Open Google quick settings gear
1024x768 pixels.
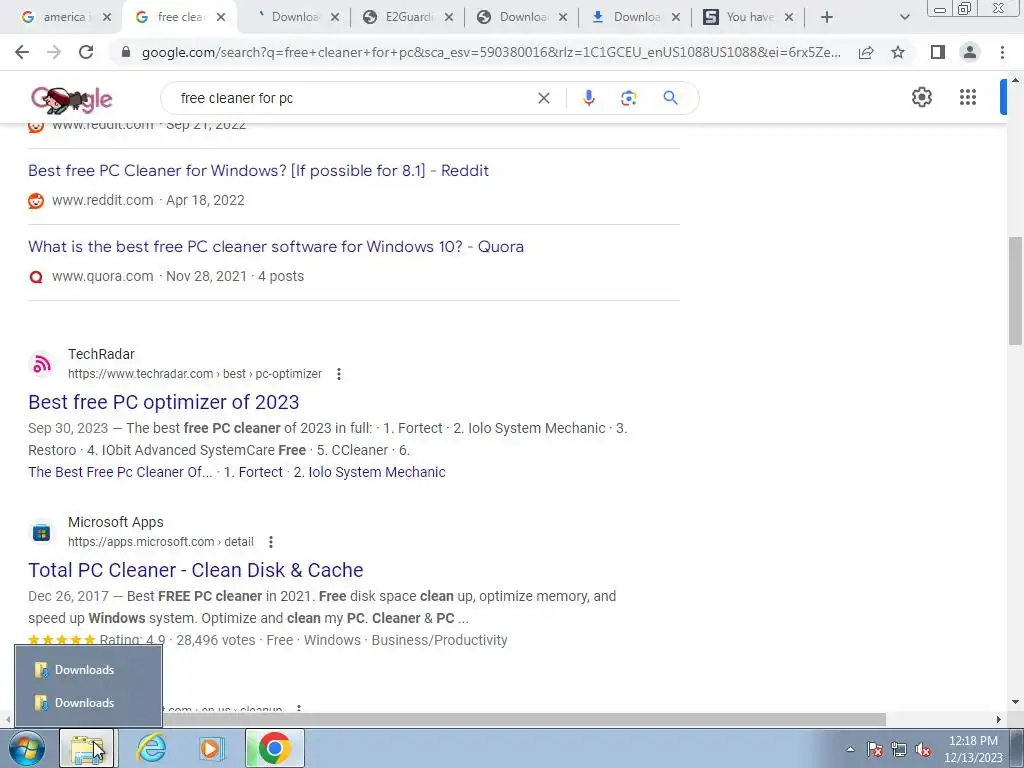(921, 97)
